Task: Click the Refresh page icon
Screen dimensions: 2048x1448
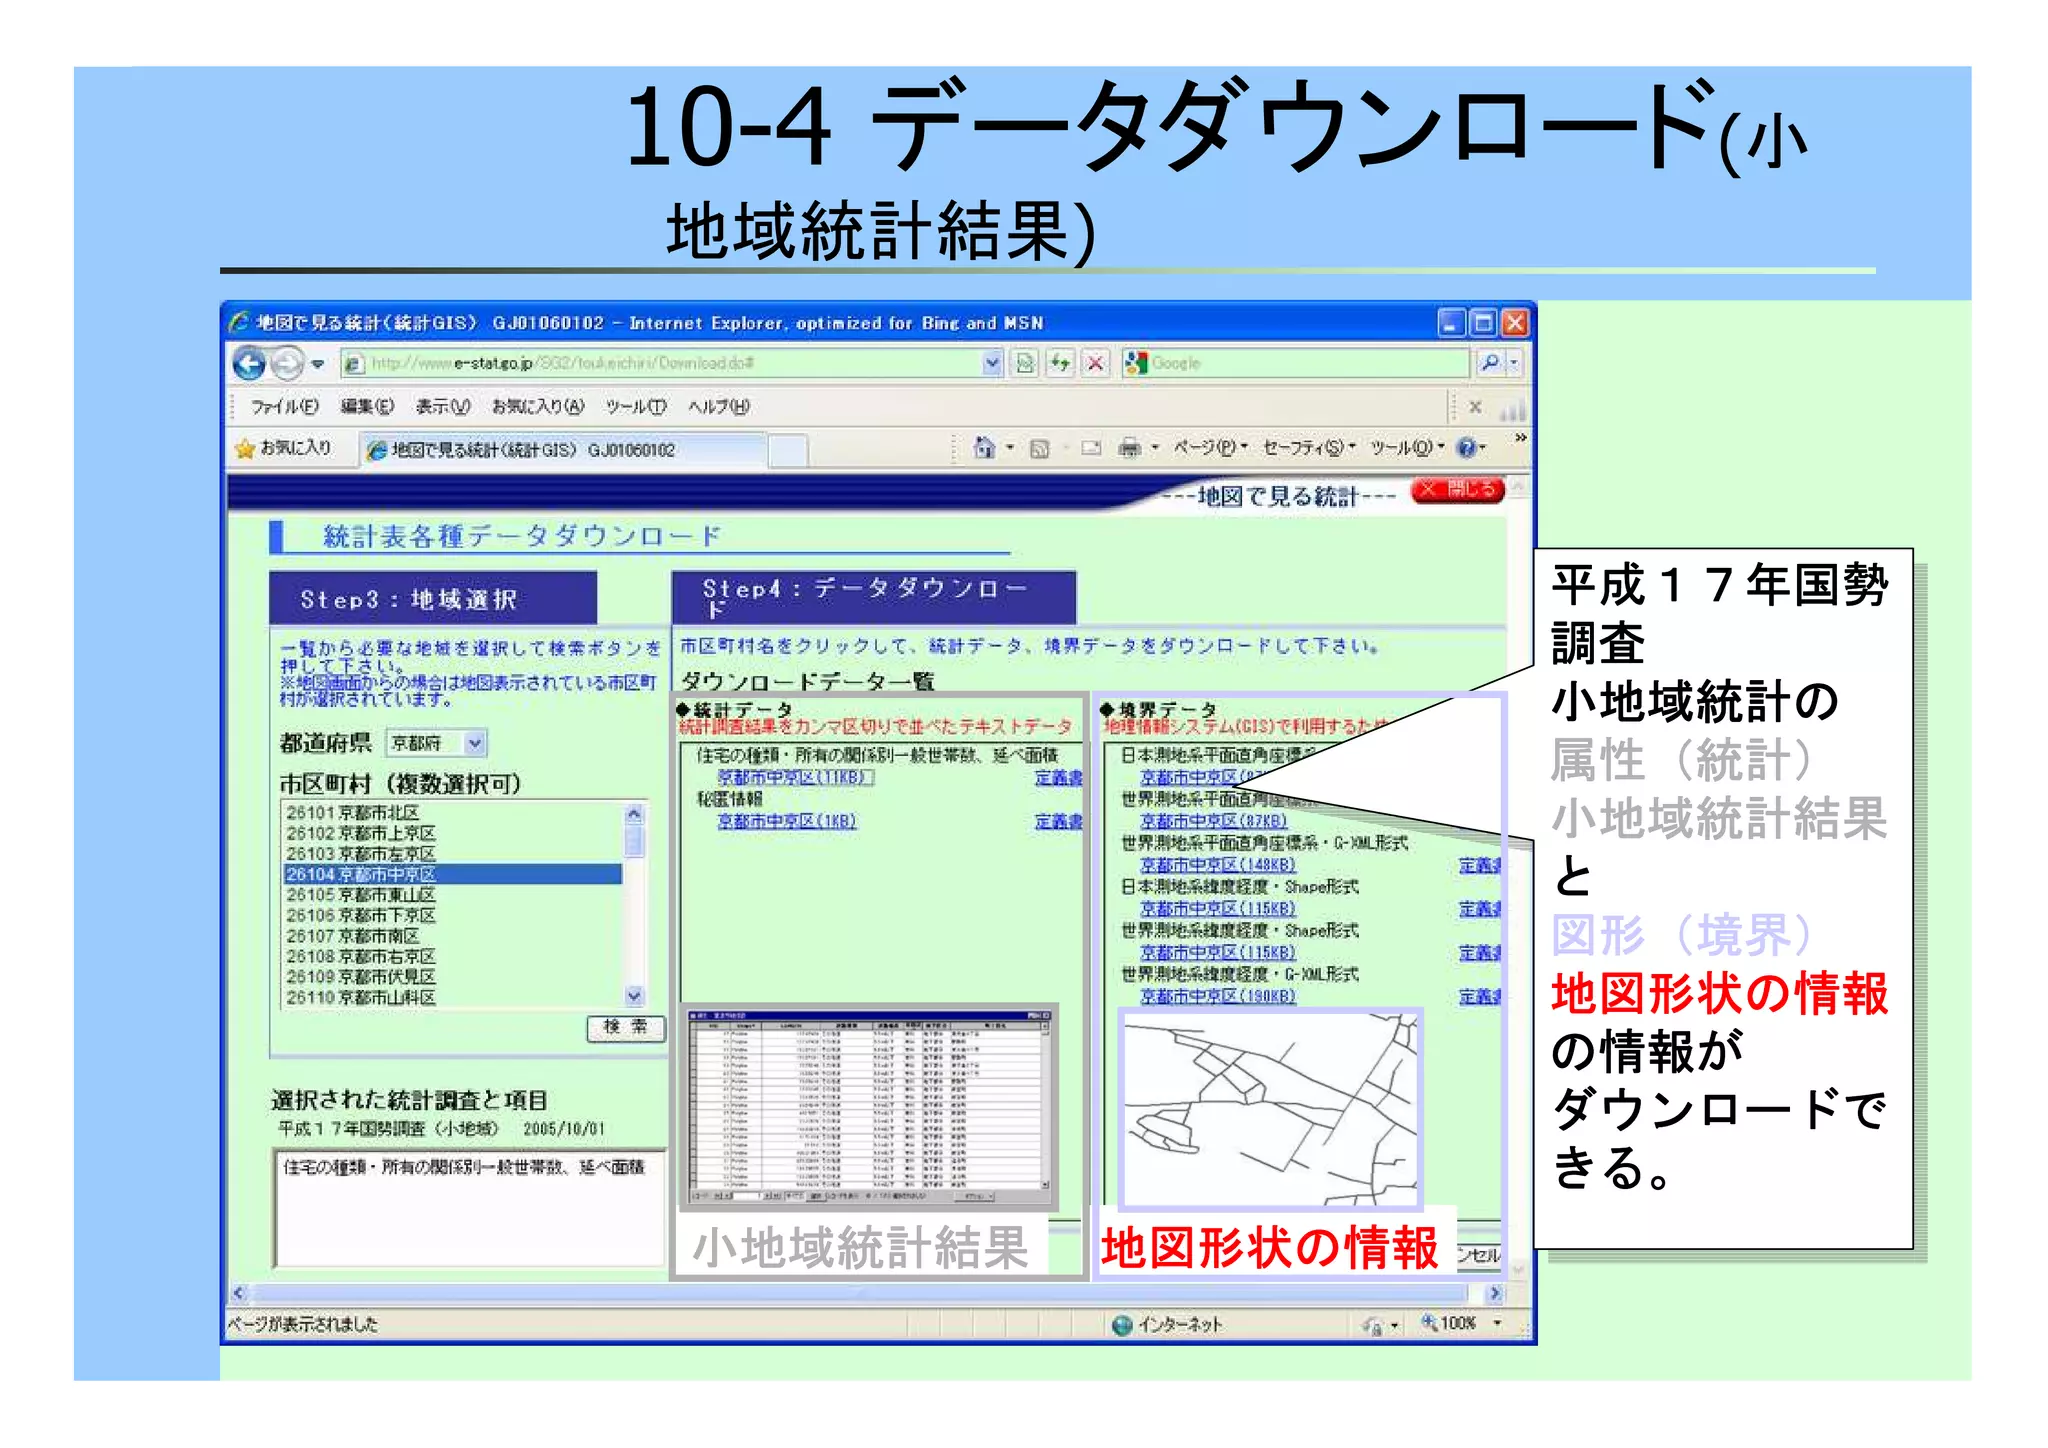Action: [1060, 364]
